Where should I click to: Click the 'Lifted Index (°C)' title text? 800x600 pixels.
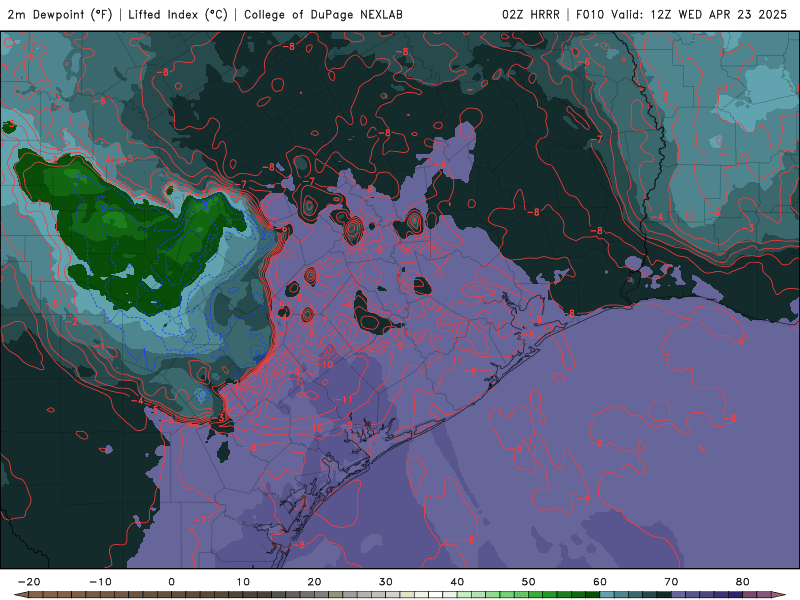pyautogui.click(x=178, y=15)
